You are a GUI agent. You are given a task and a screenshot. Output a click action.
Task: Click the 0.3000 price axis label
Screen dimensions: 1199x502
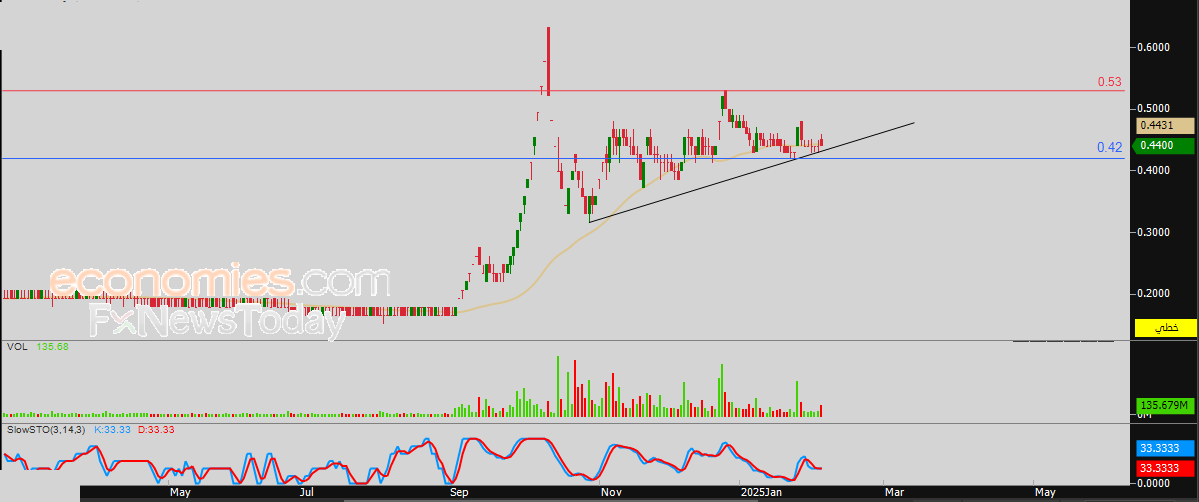click(1154, 232)
